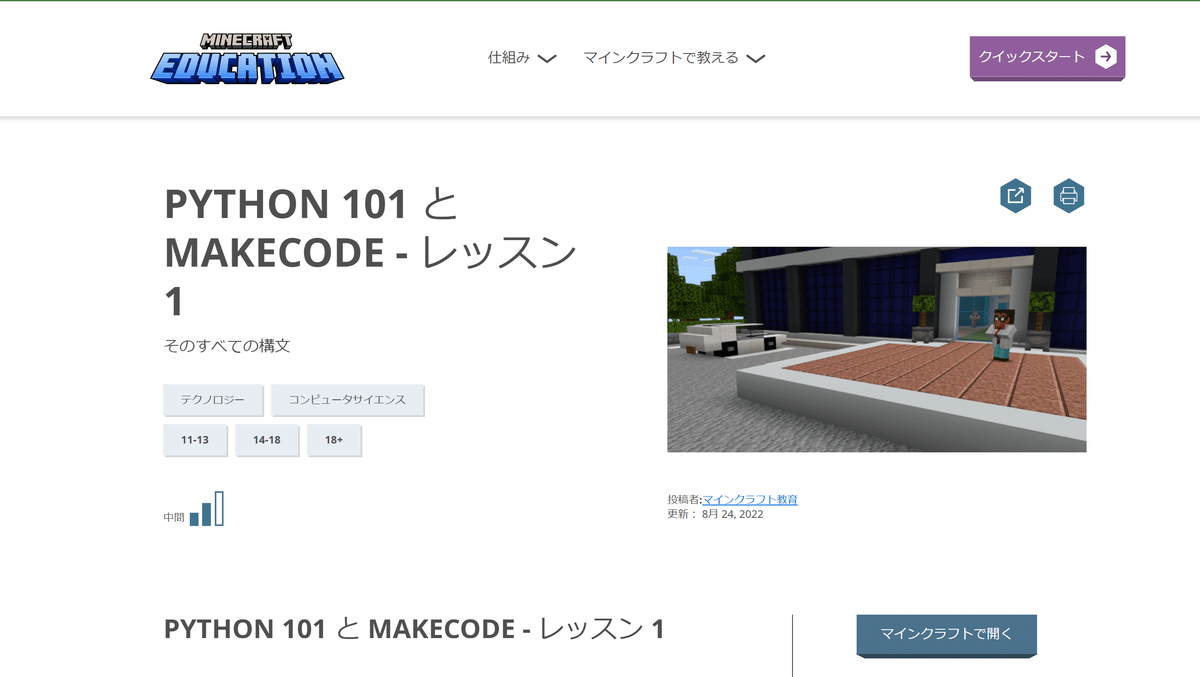Click the chevron next to 仕組み
Image resolution: width=1200 pixels, height=677 pixels.
point(546,59)
